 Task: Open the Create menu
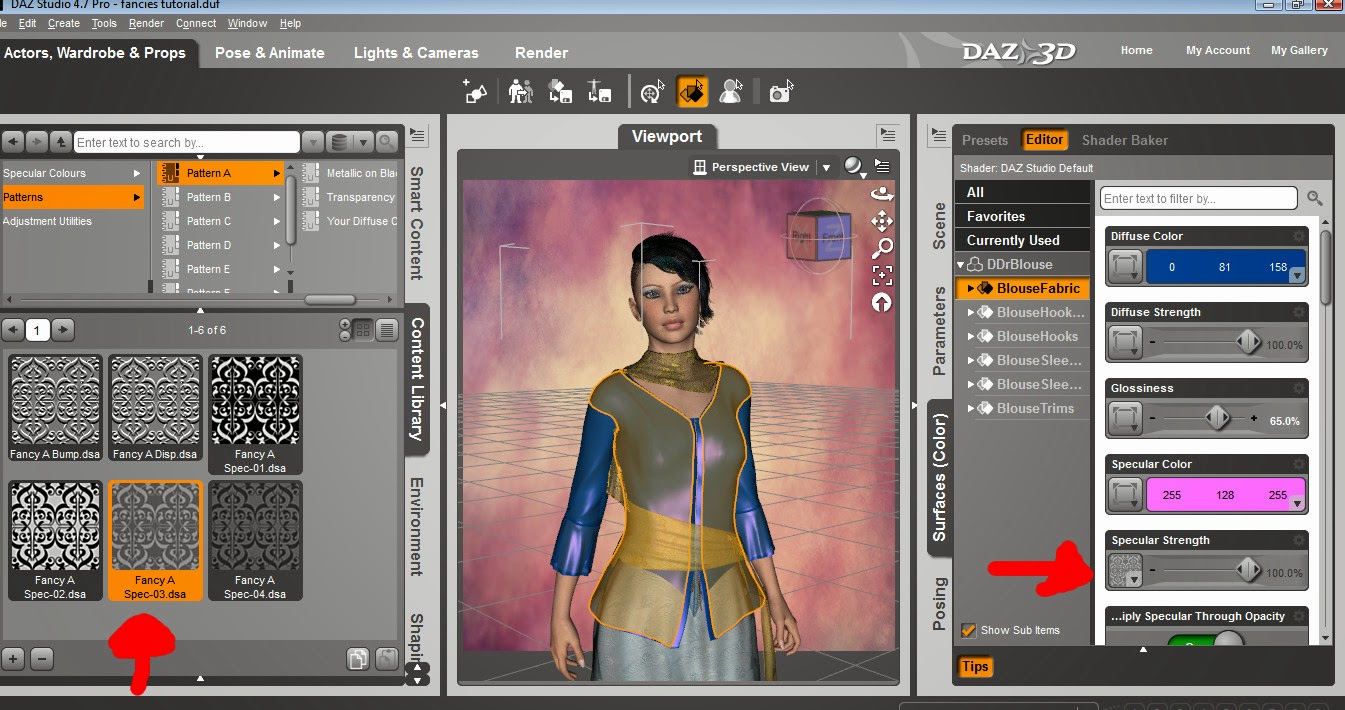(64, 23)
